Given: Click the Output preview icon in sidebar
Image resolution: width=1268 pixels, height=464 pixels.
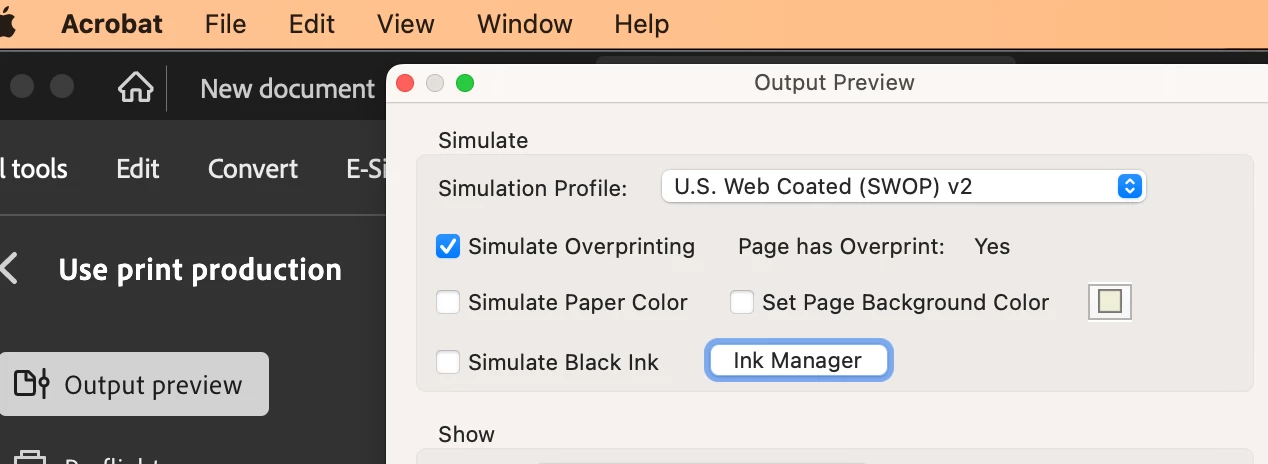Looking at the screenshot, I should click(32, 384).
